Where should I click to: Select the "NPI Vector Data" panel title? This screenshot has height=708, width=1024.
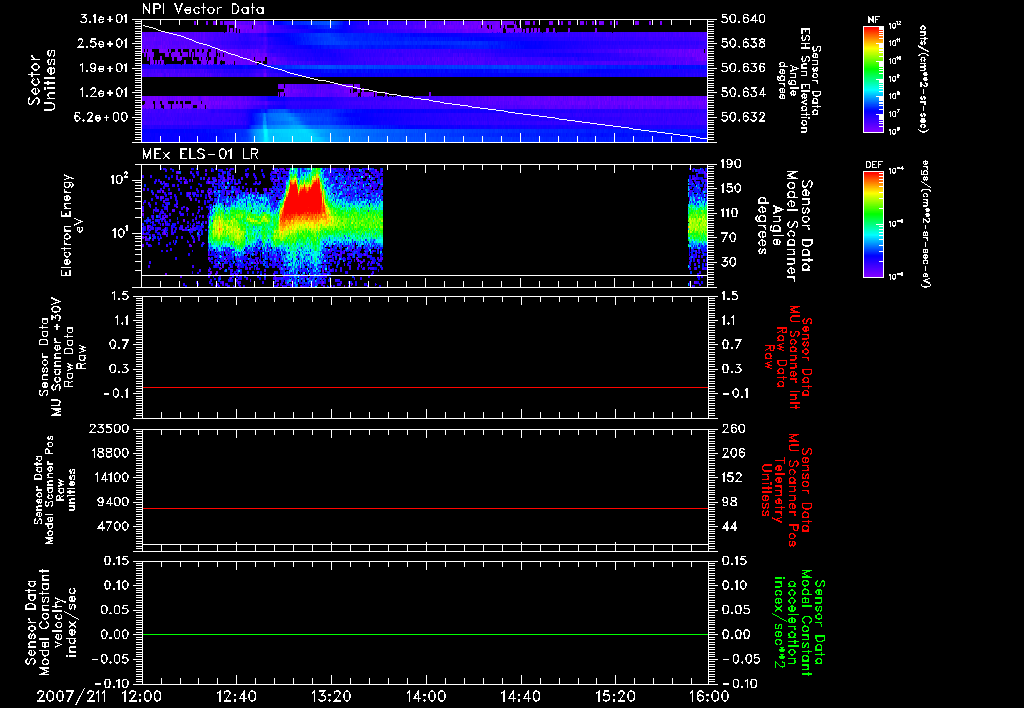tap(203, 9)
